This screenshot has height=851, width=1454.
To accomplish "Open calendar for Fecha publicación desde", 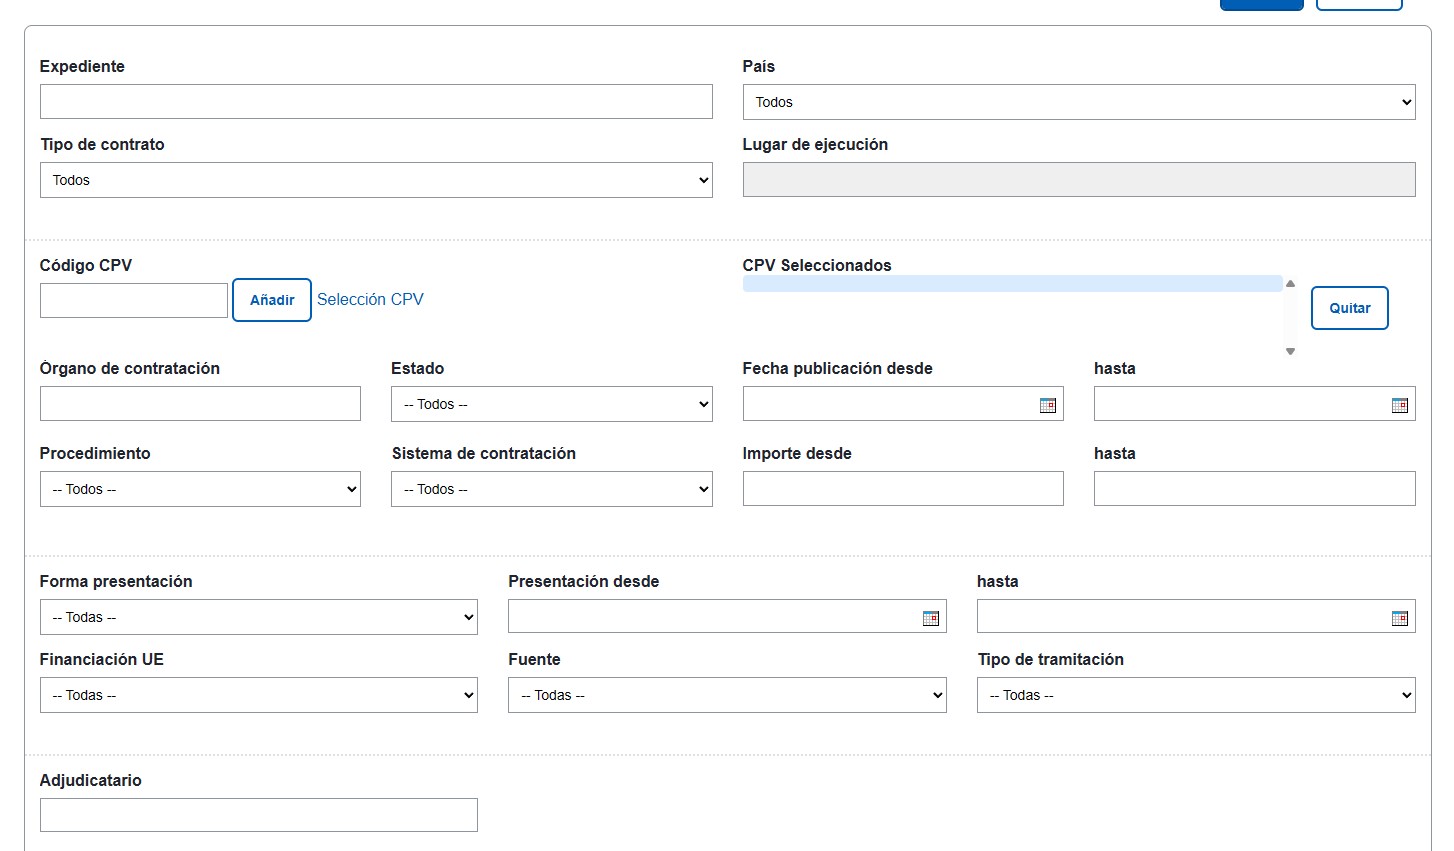I will [x=1048, y=405].
